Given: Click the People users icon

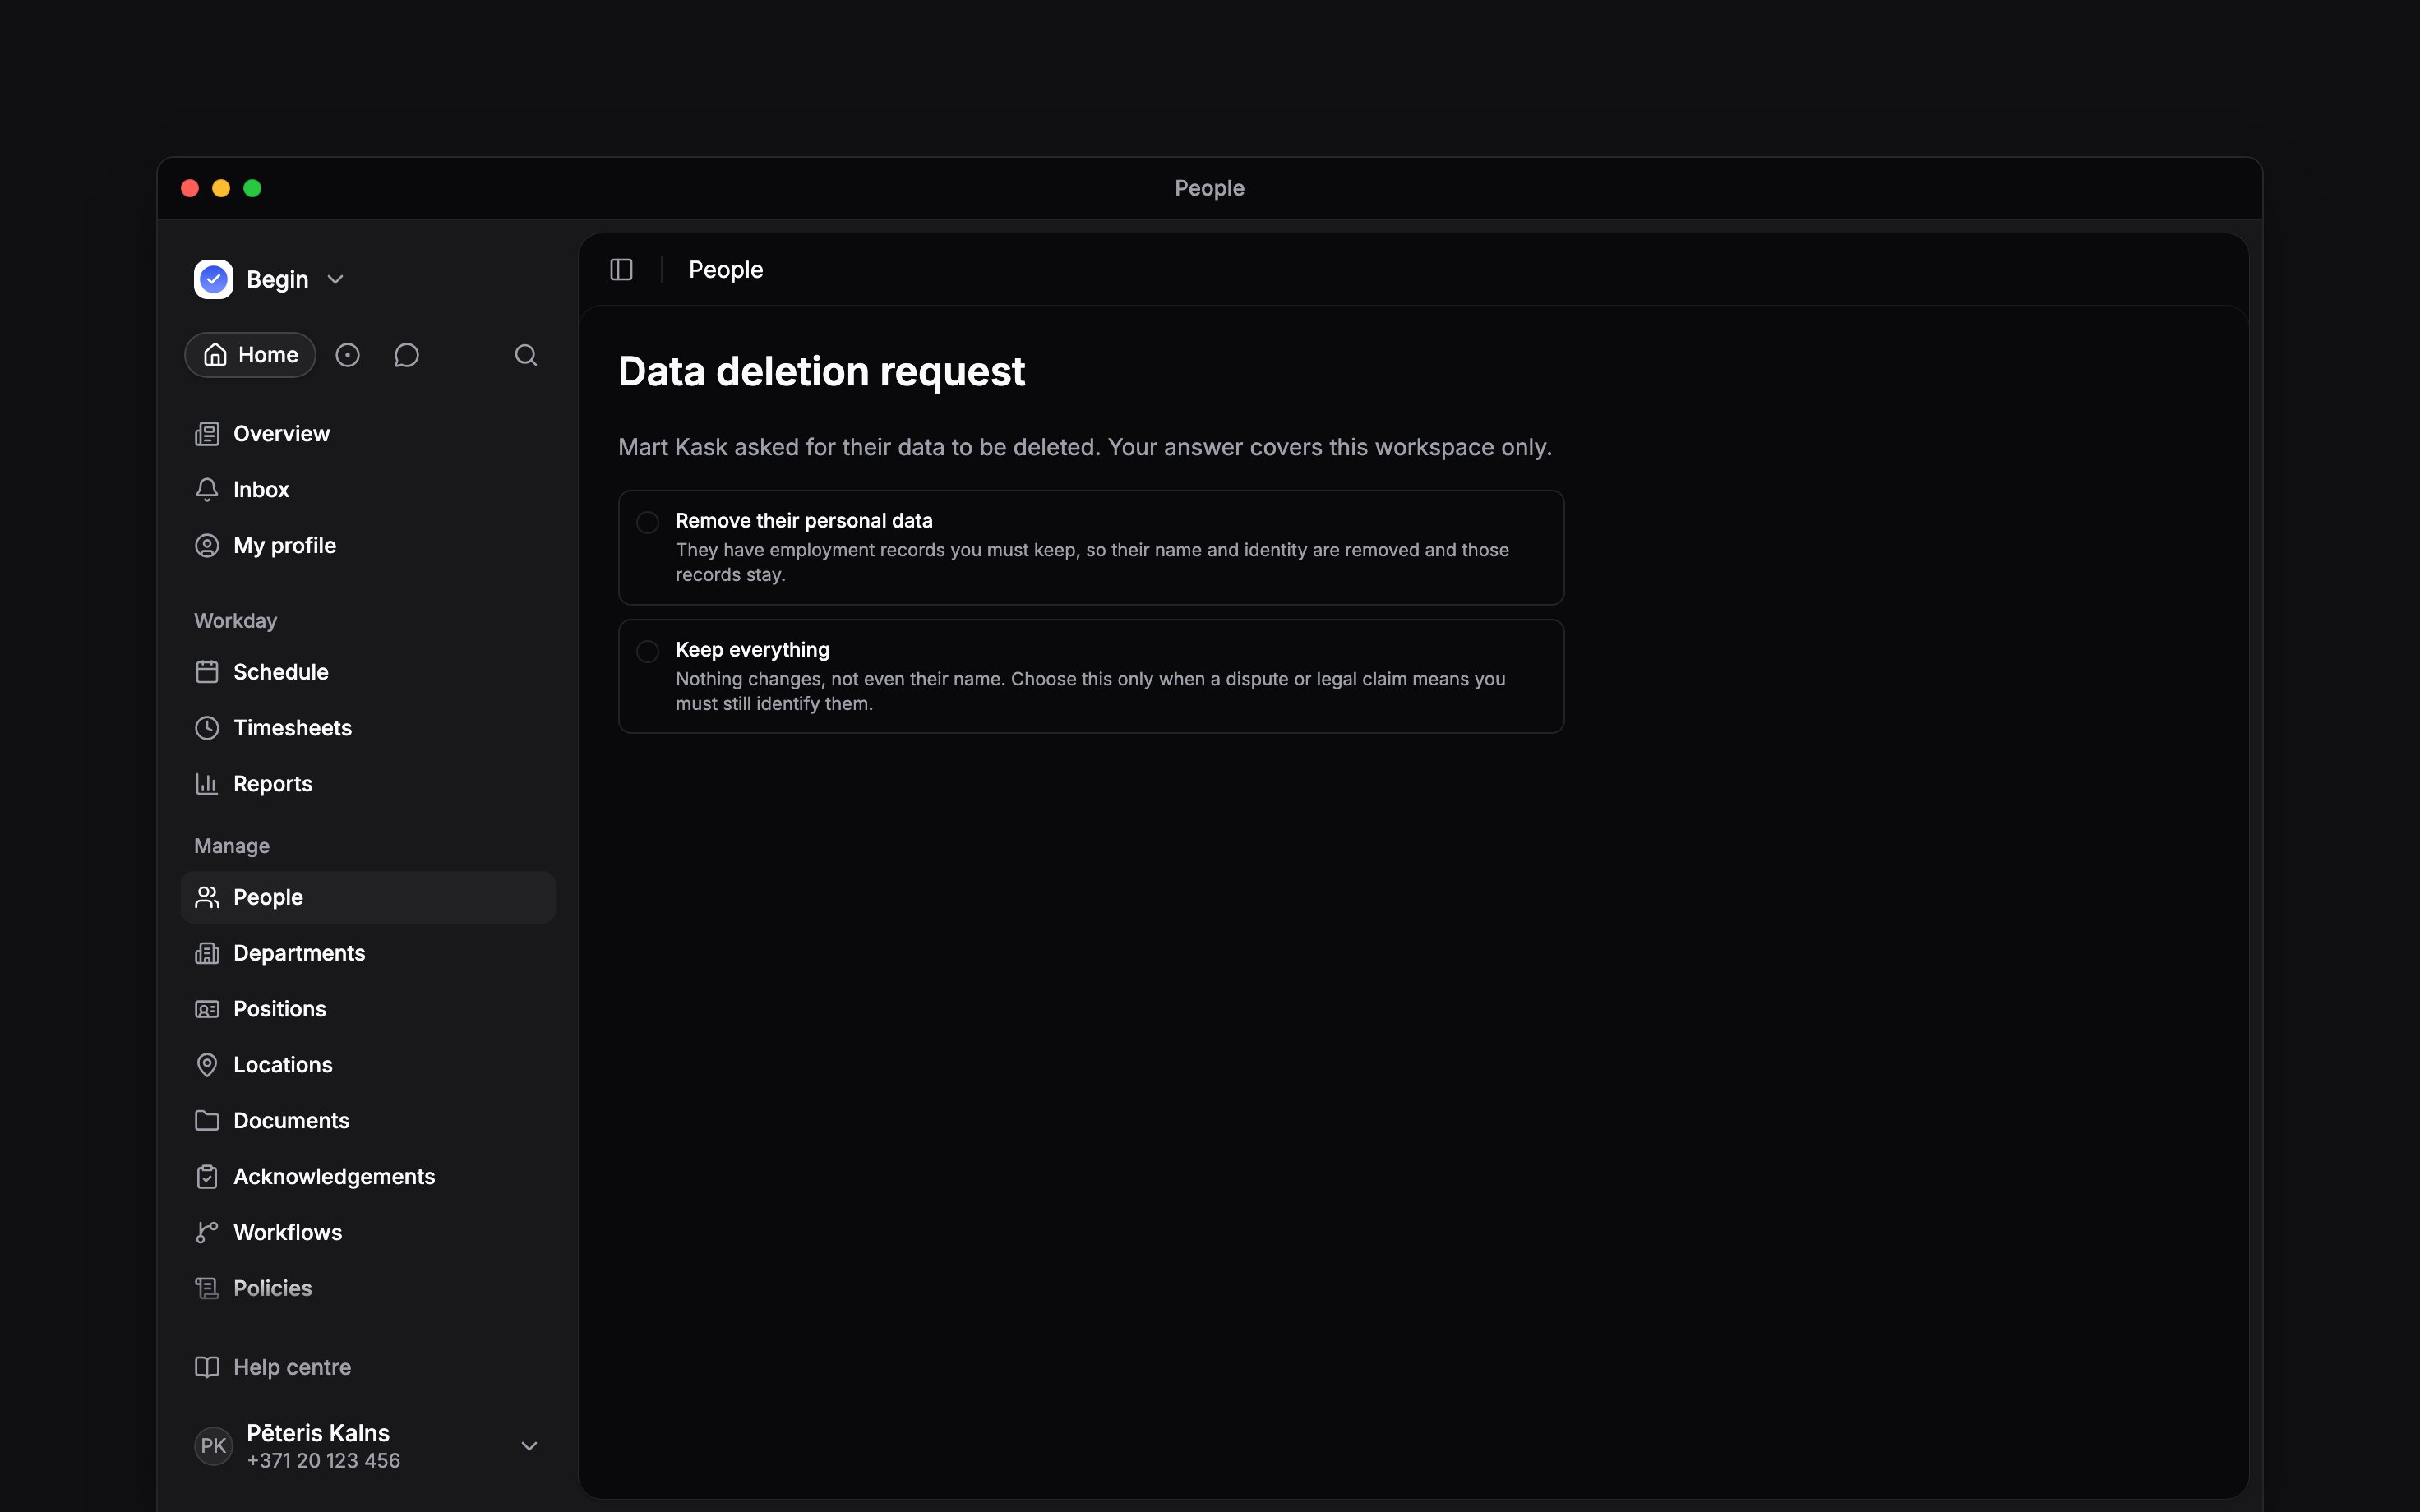Looking at the screenshot, I should pyautogui.click(x=207, y=897).
